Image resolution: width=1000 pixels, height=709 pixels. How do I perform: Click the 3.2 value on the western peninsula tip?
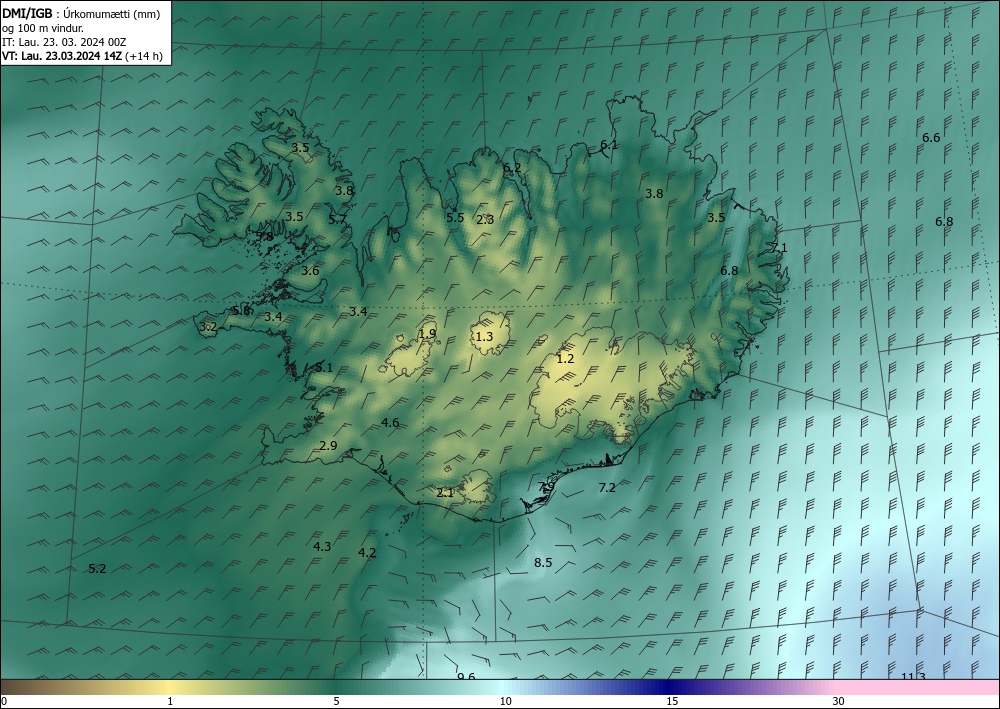point(209,328)
